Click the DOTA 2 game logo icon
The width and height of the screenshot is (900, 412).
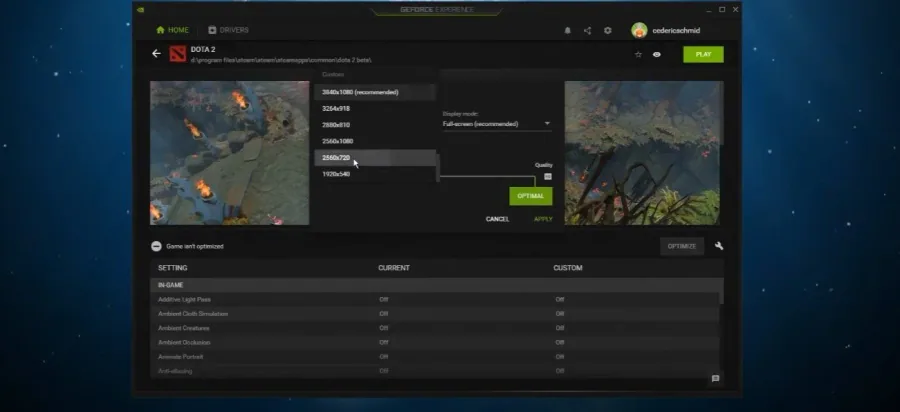point(177,54)
